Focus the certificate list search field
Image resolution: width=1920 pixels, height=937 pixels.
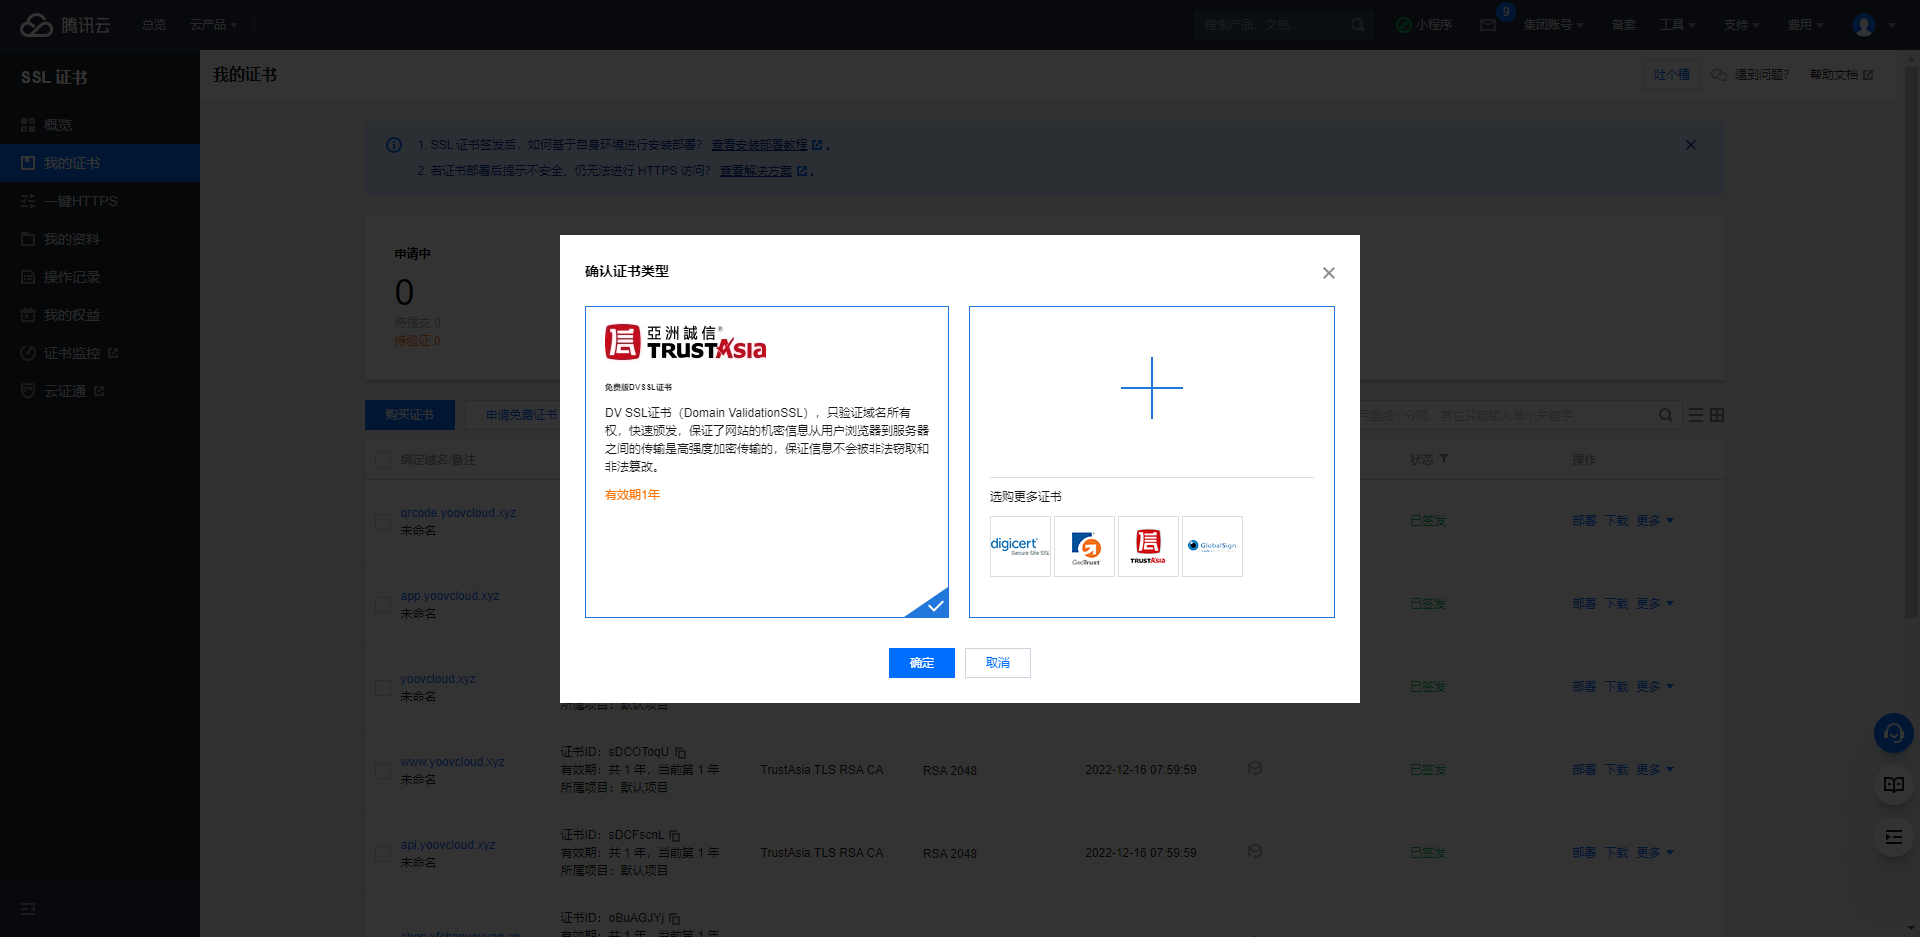click(1505, 415)
